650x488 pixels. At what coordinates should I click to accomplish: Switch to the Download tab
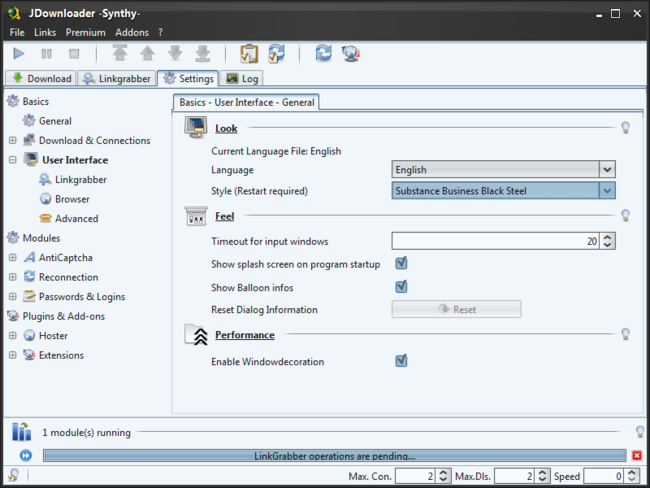pos(41,78)
